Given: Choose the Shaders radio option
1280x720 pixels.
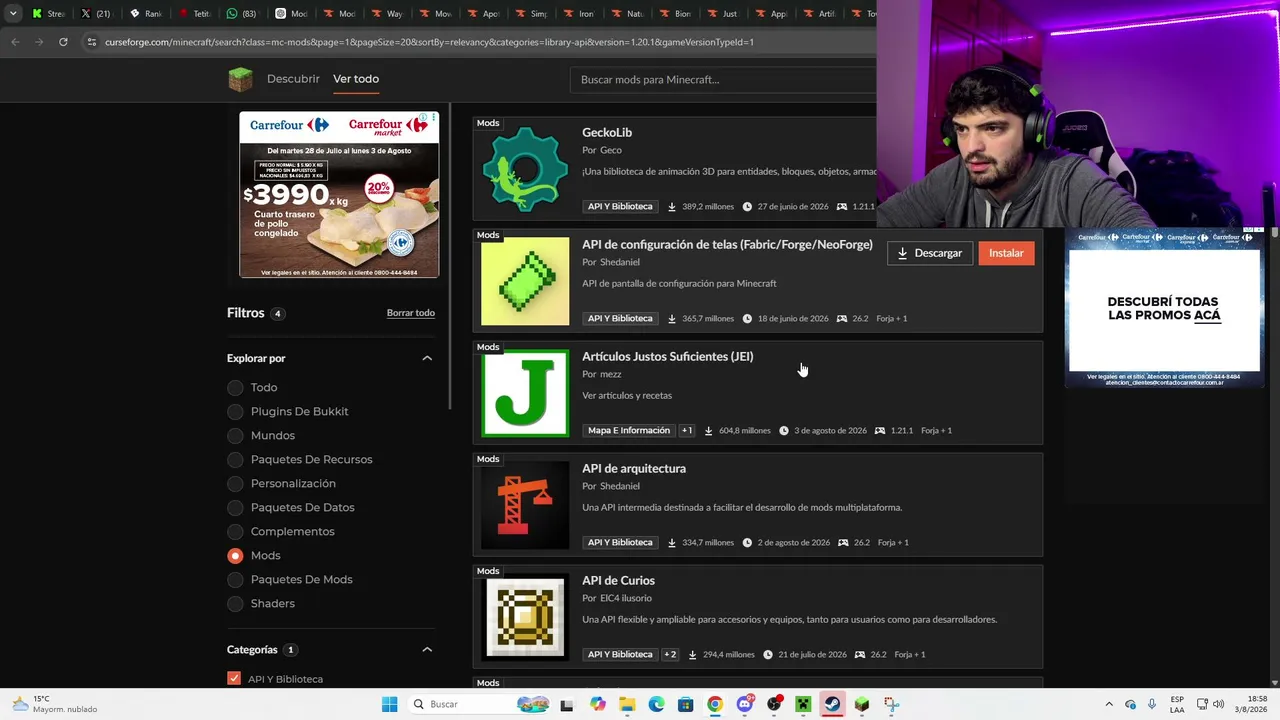Looking at the screenshot, I should coord(235,603).
